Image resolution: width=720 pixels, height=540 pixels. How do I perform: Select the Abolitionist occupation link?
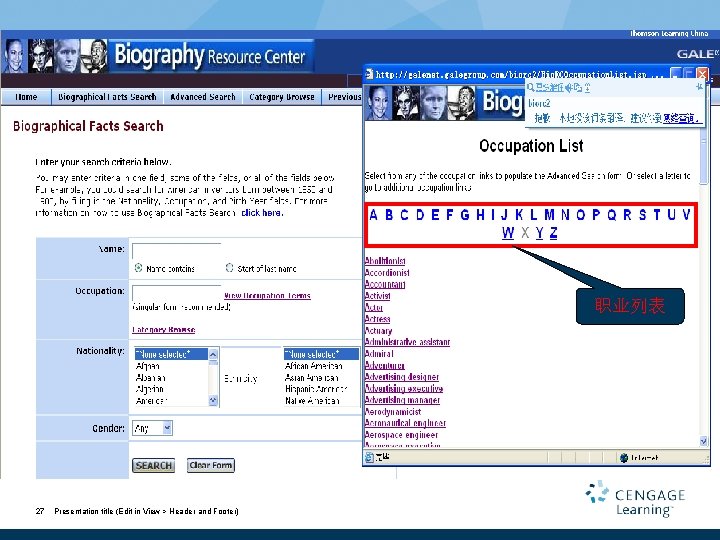pos(385,261)
